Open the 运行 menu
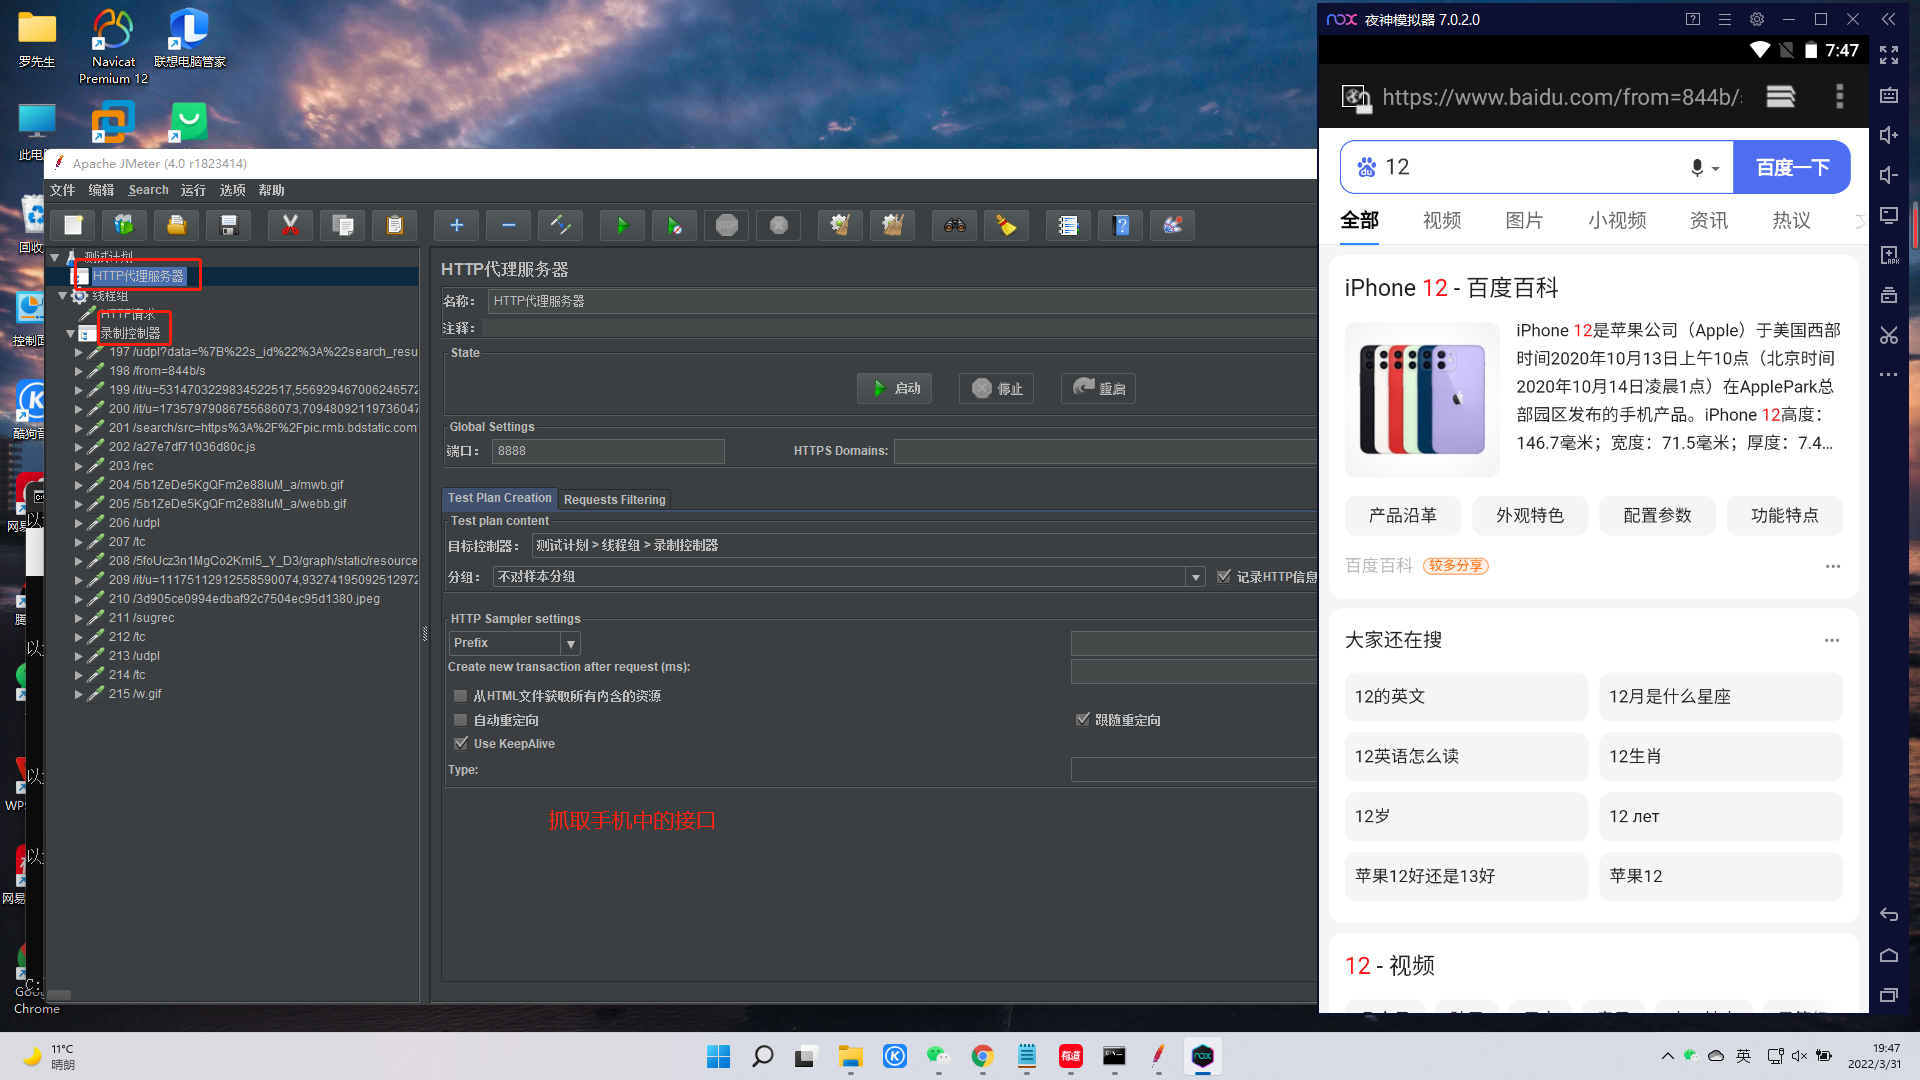The width and height of the screenshot is (1920, 1080). pyautogui.click(x=193, y=190)
